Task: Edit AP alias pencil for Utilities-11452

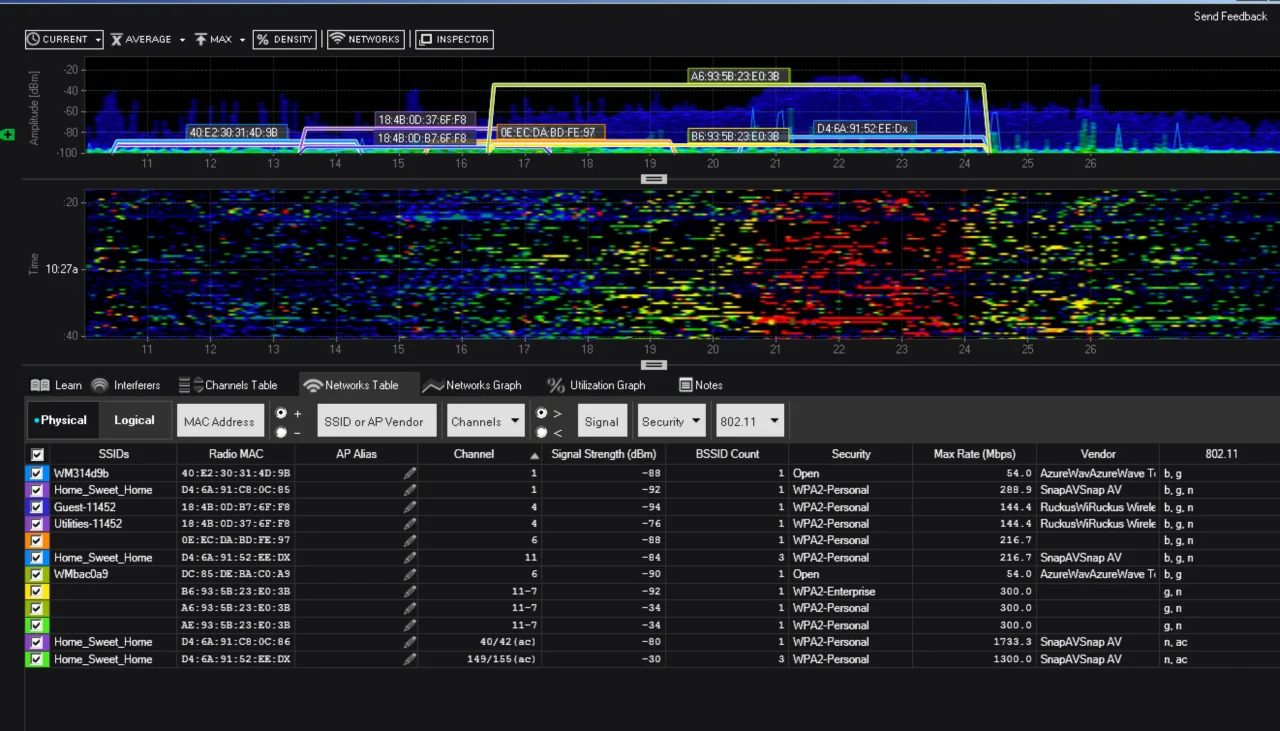Action: pyautogui.click(x=409, y=524)
